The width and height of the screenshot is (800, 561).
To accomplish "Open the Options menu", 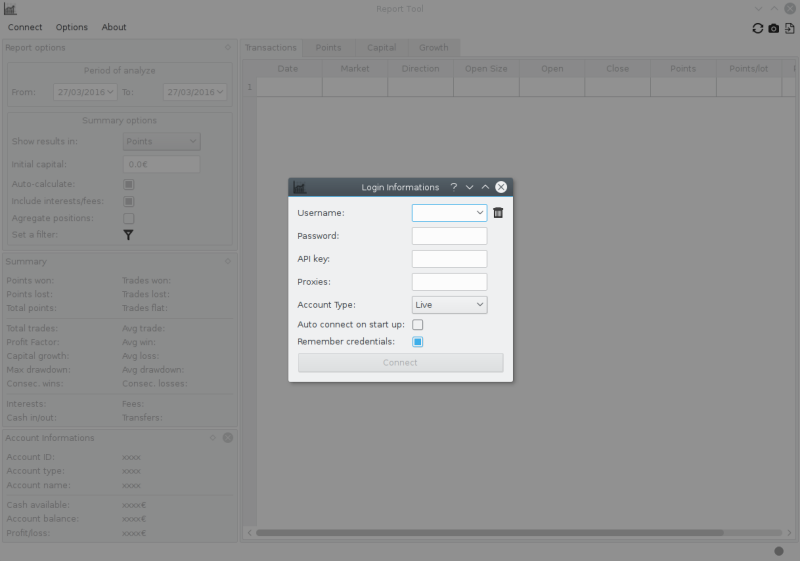I will 72,27.
